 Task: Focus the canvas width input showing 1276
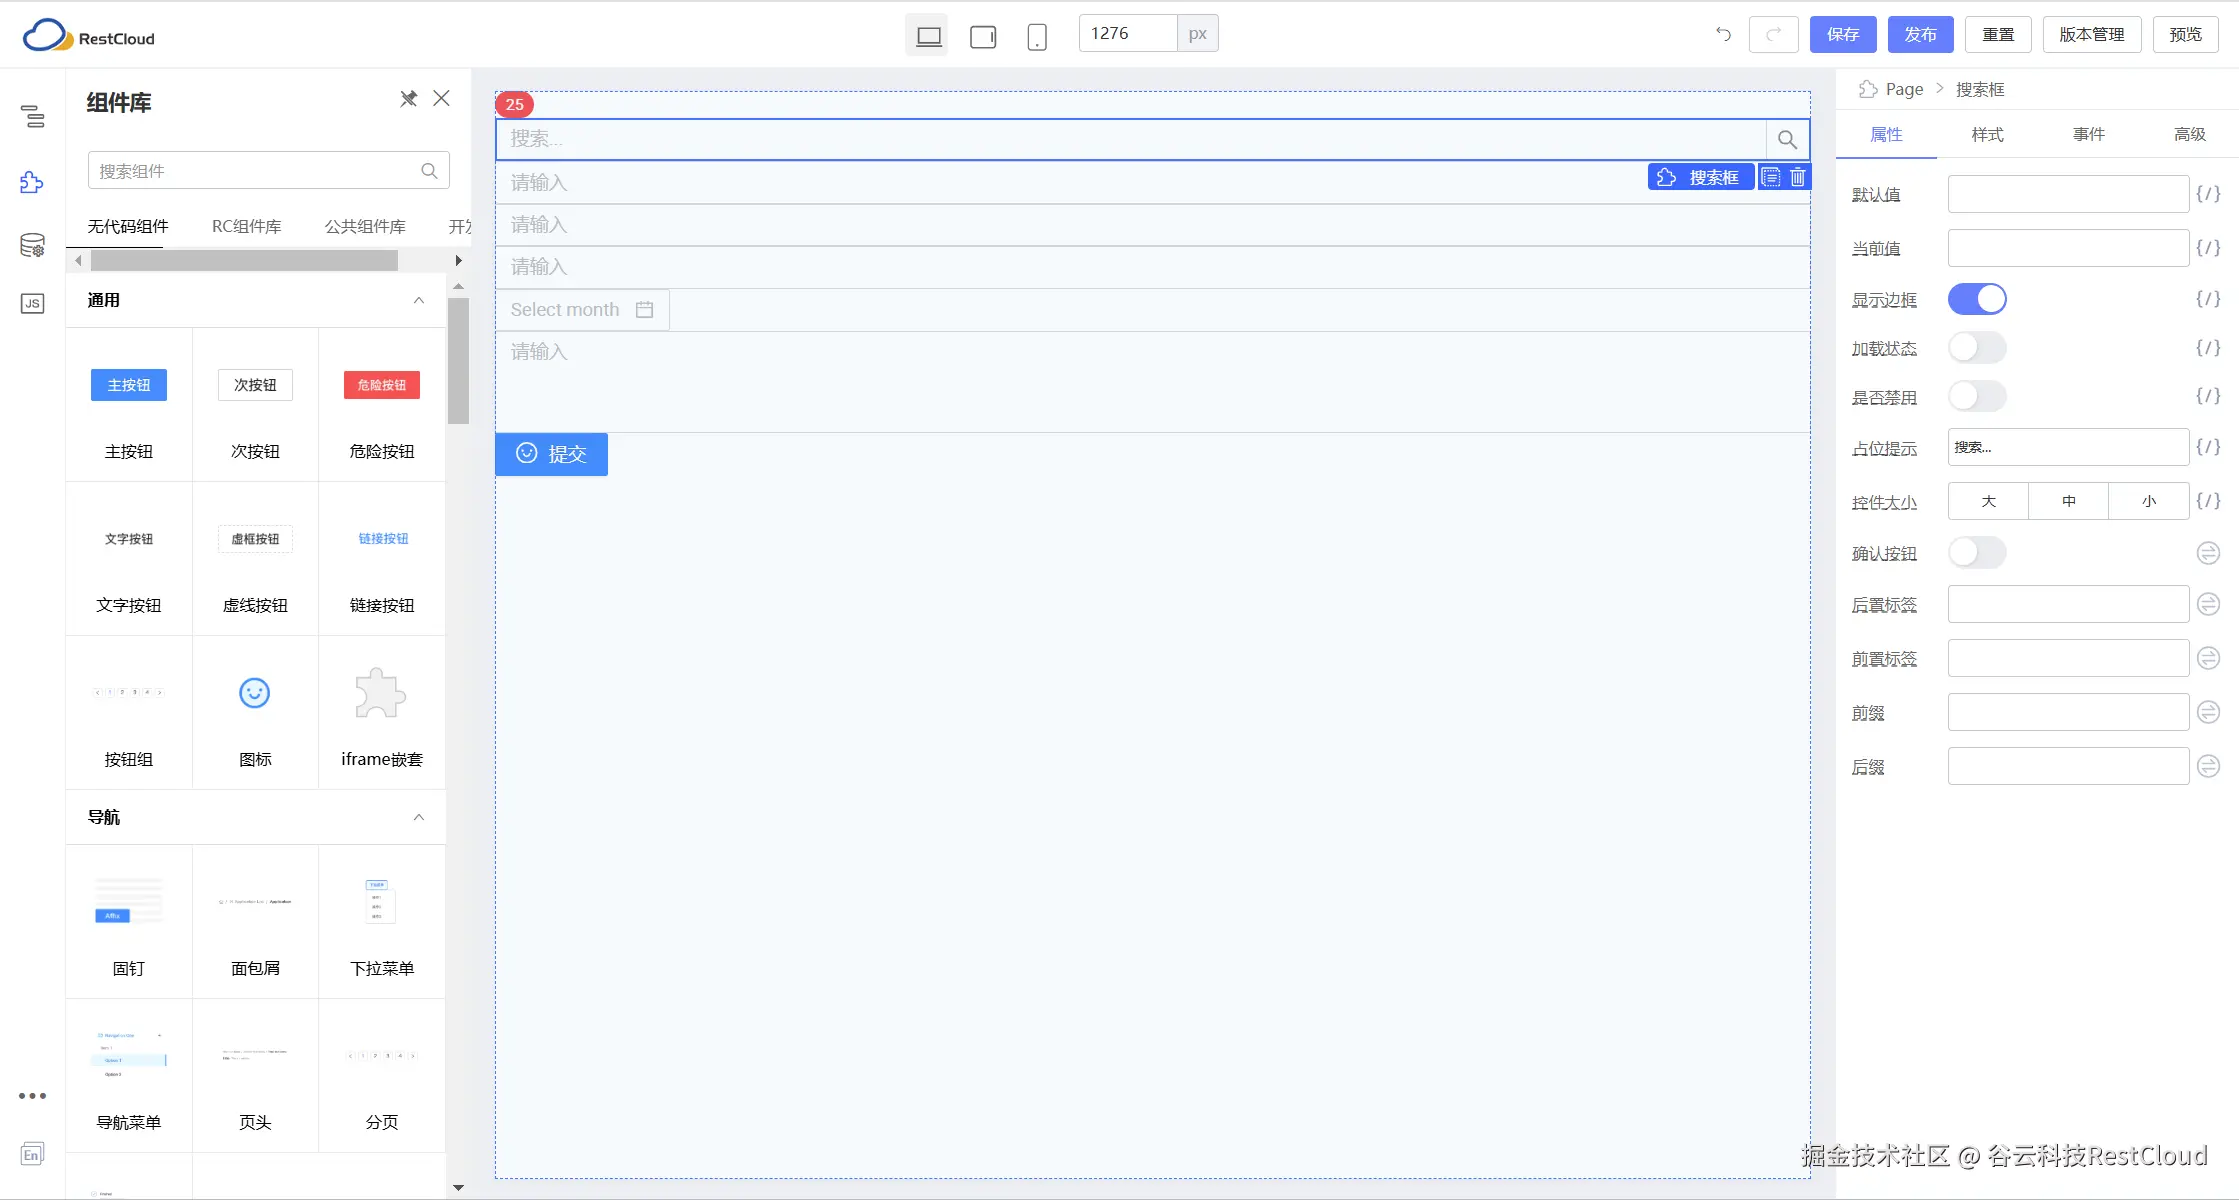click(x=1128, y=33)
